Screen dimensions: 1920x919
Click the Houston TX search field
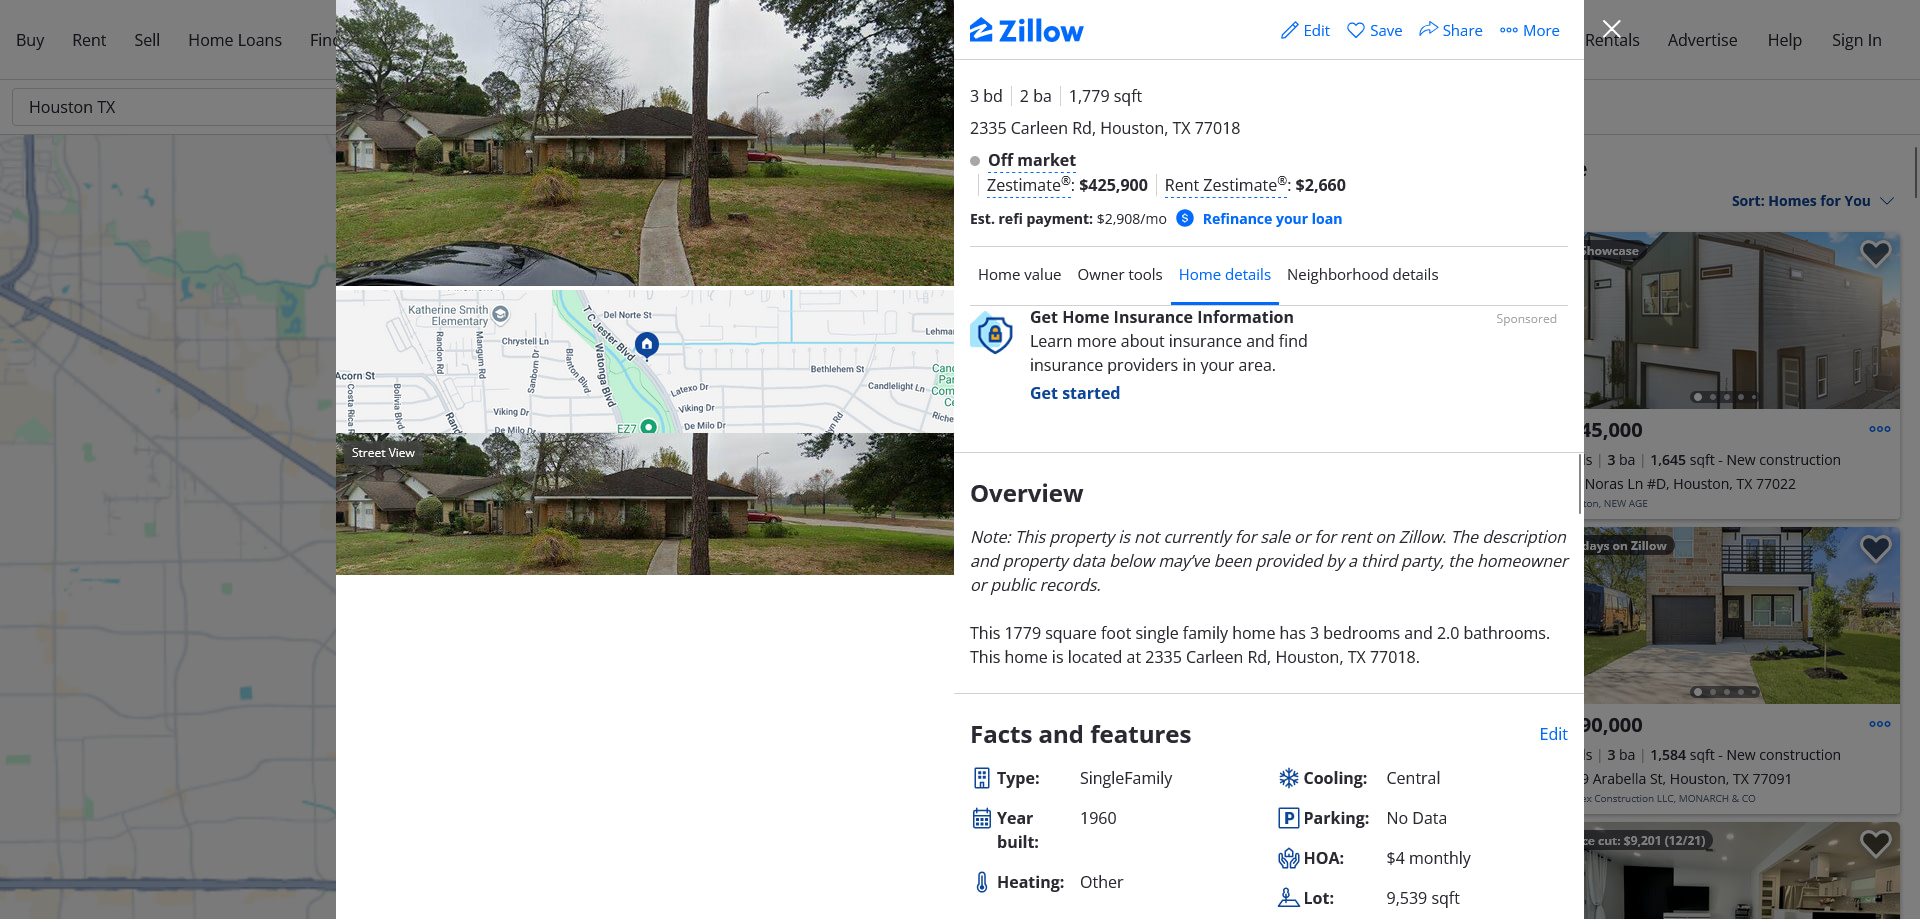coord(174,107)
